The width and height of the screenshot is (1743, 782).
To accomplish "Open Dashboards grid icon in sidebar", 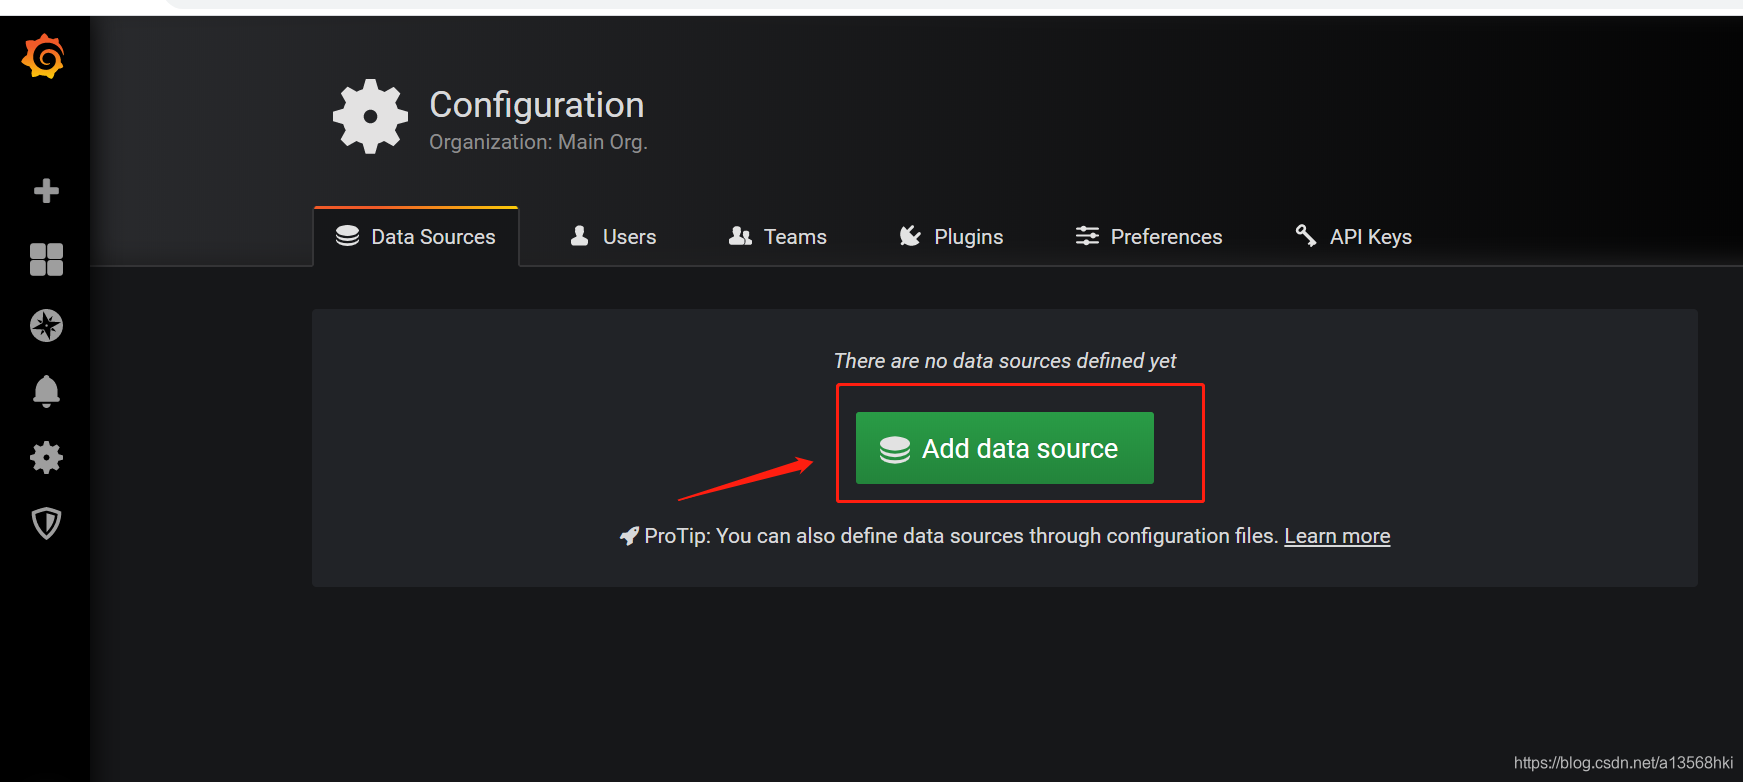I will (x=46, y=259).
